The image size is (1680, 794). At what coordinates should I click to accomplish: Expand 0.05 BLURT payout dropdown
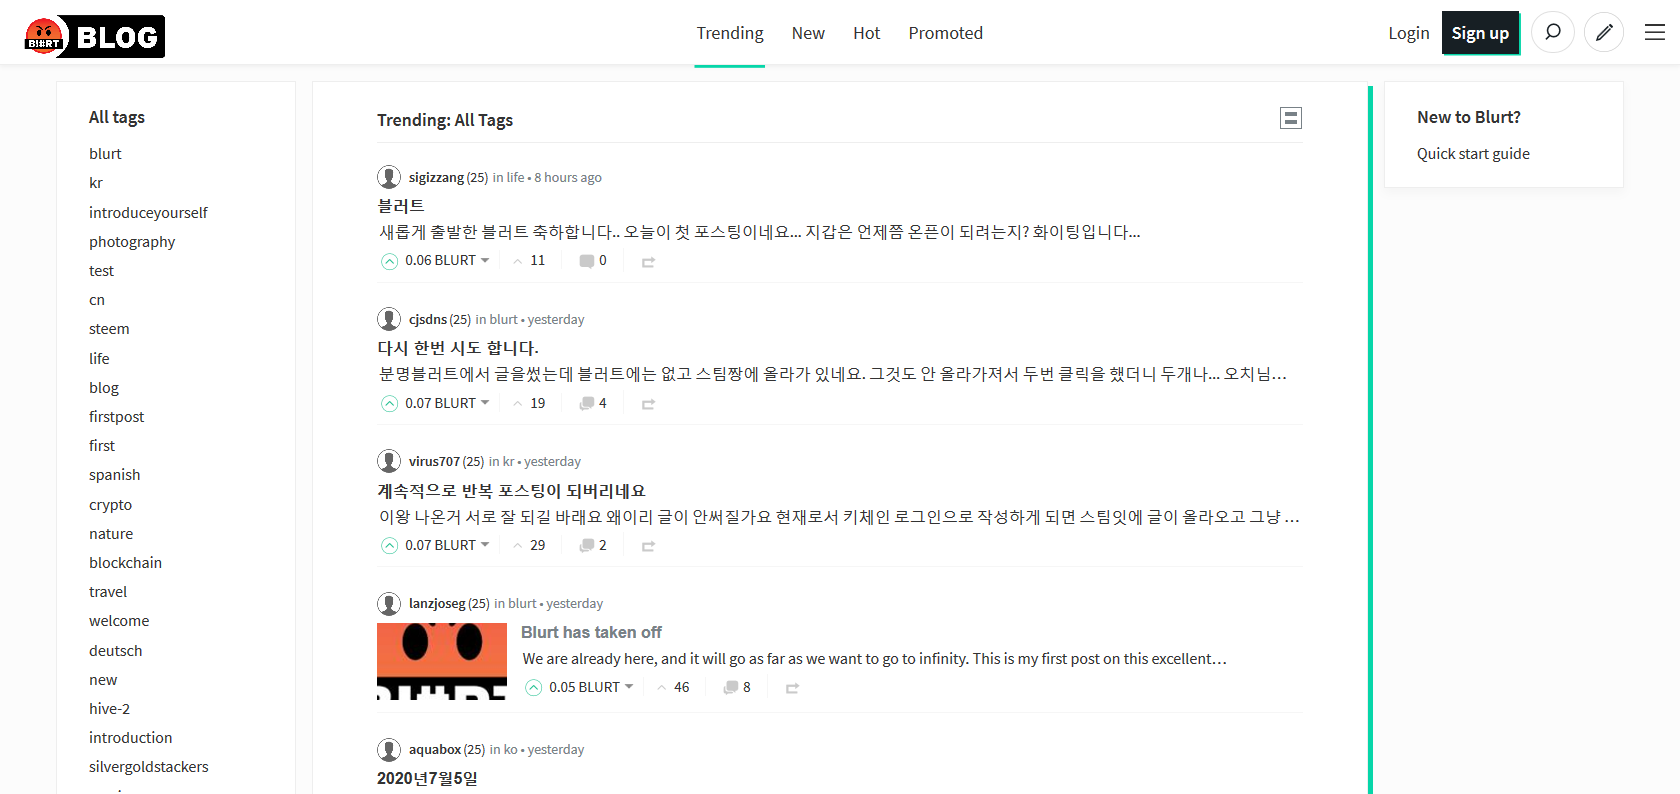click(x=591, y=687)
